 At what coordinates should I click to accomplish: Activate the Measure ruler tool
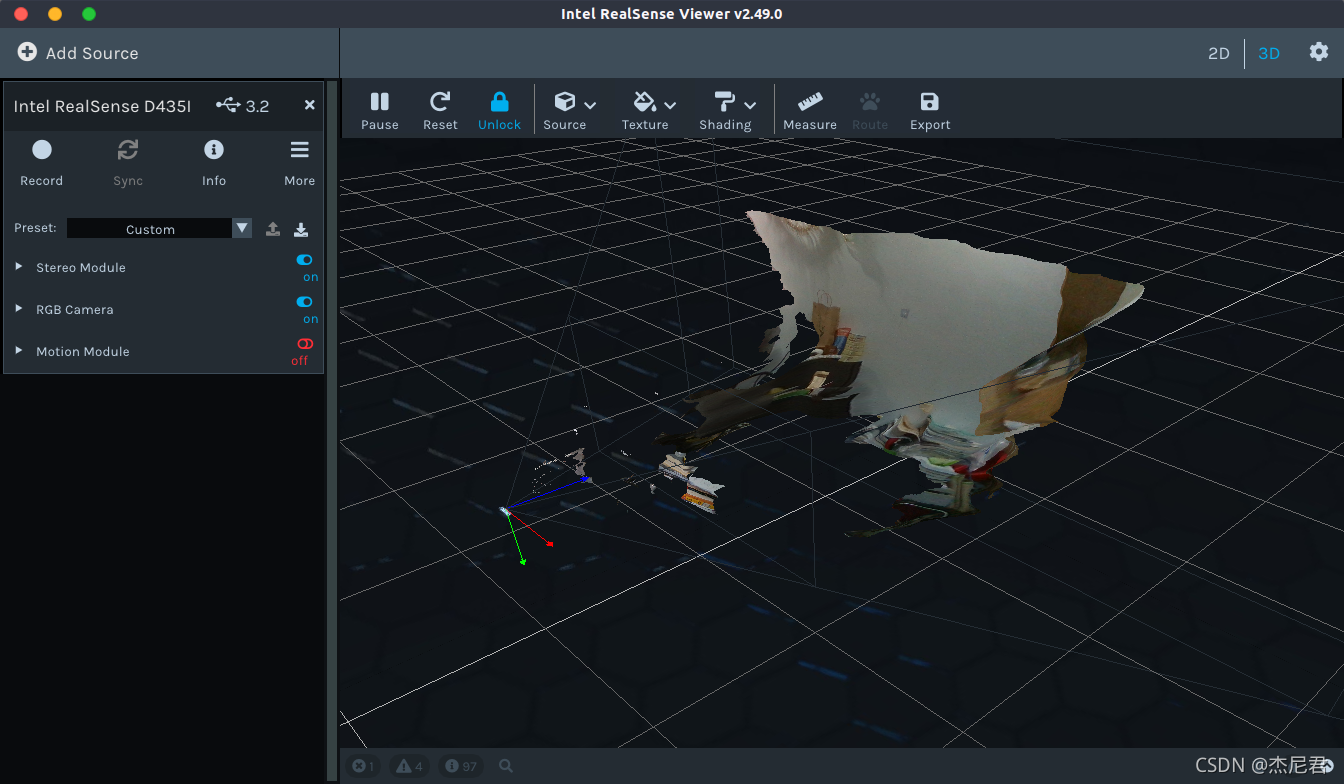point(810,110)
